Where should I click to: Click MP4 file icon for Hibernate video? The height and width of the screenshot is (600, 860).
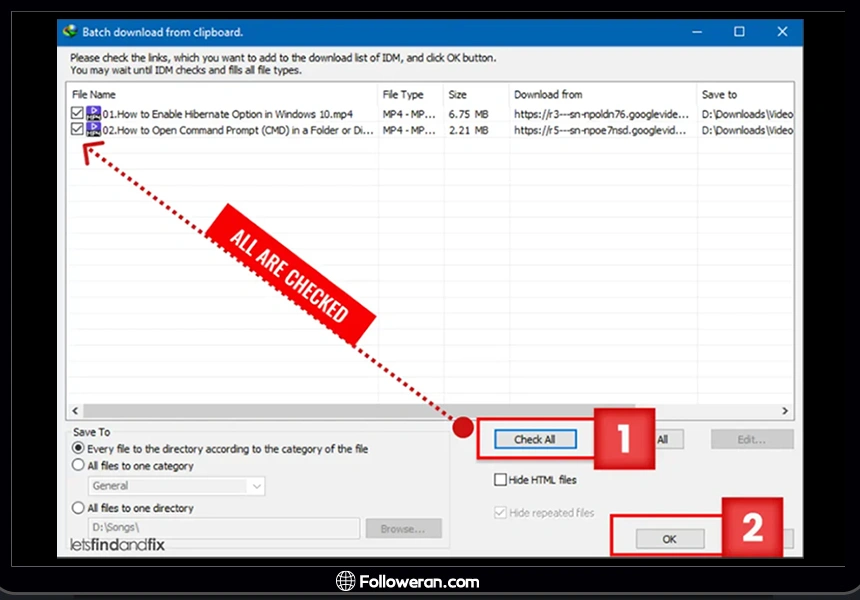(x=94, y=113)
